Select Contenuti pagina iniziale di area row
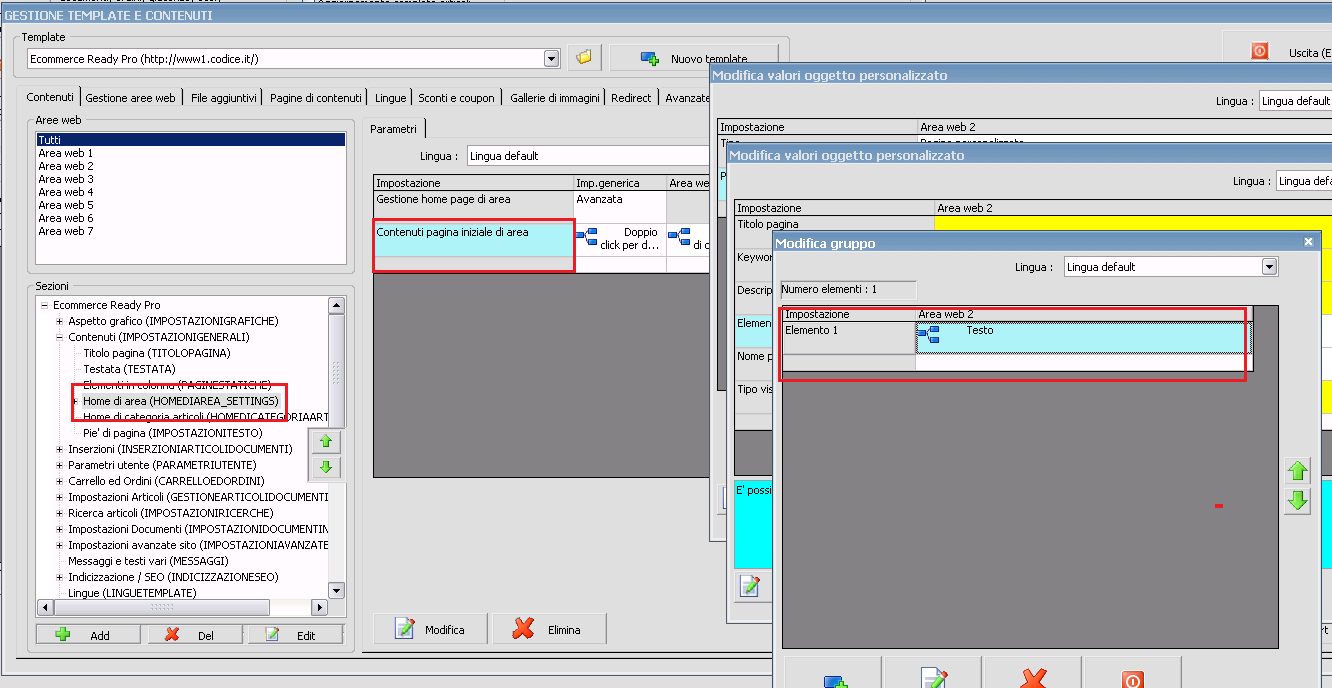 [x=474, y=239]
